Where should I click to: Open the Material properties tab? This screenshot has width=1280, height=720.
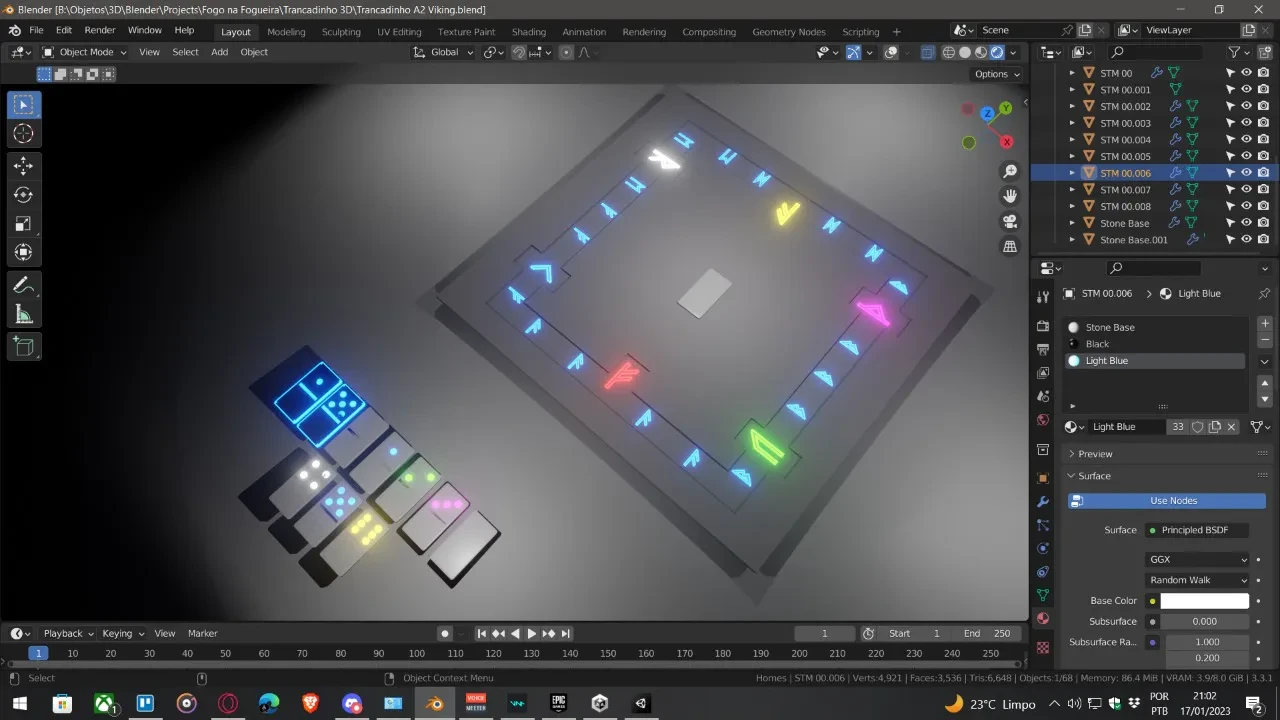tap(1043, 618)
